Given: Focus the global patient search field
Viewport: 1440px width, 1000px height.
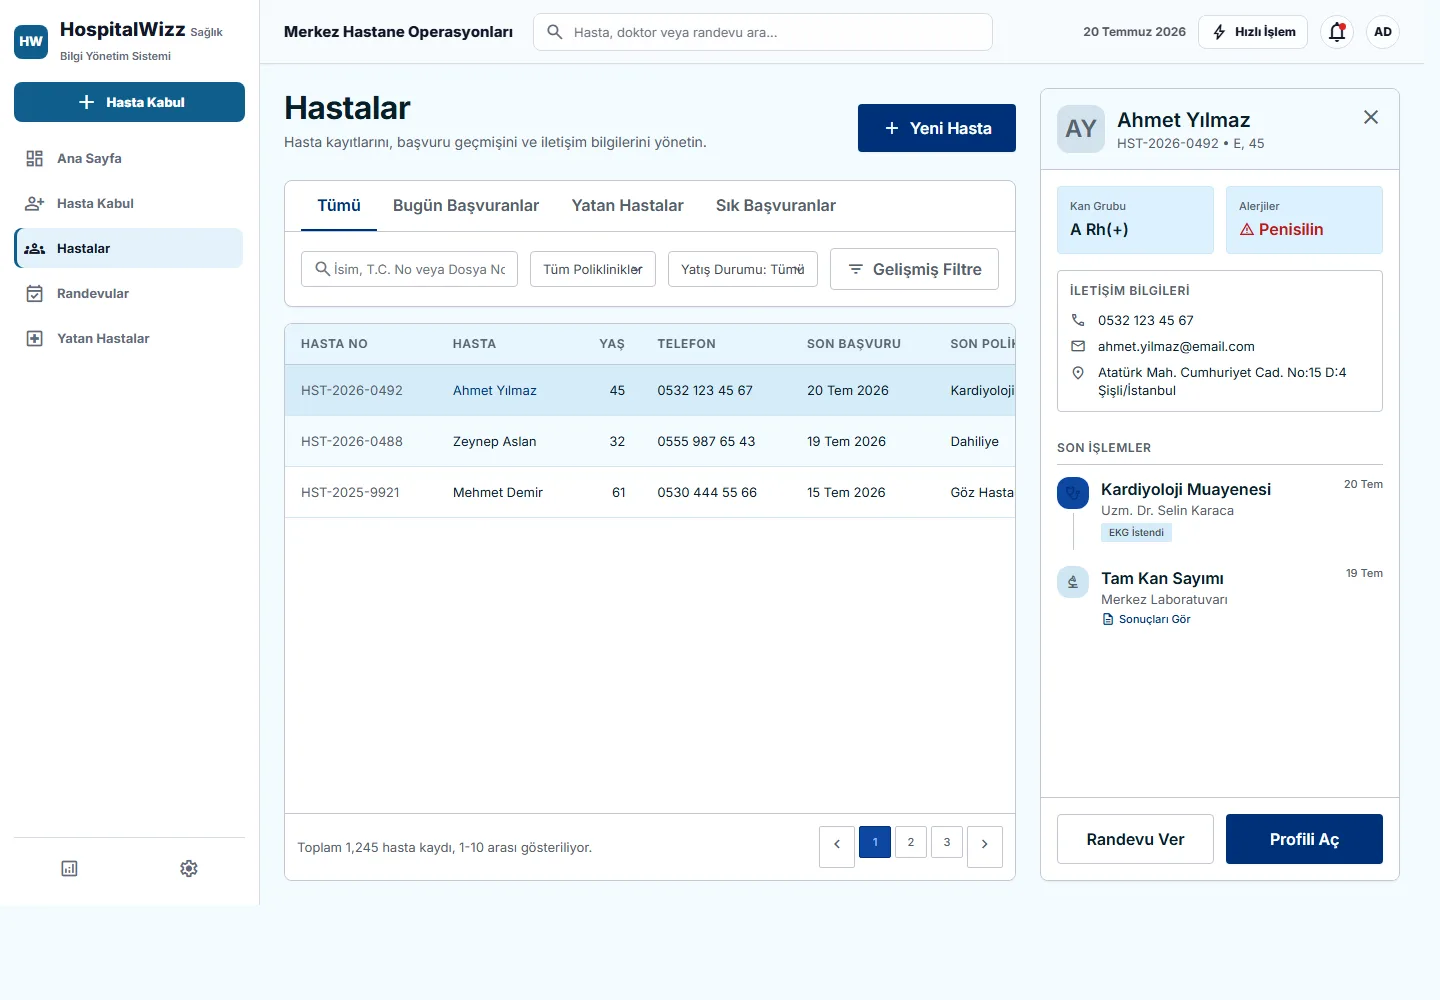Looking at the screenshot, I should (x=763, y=32).
